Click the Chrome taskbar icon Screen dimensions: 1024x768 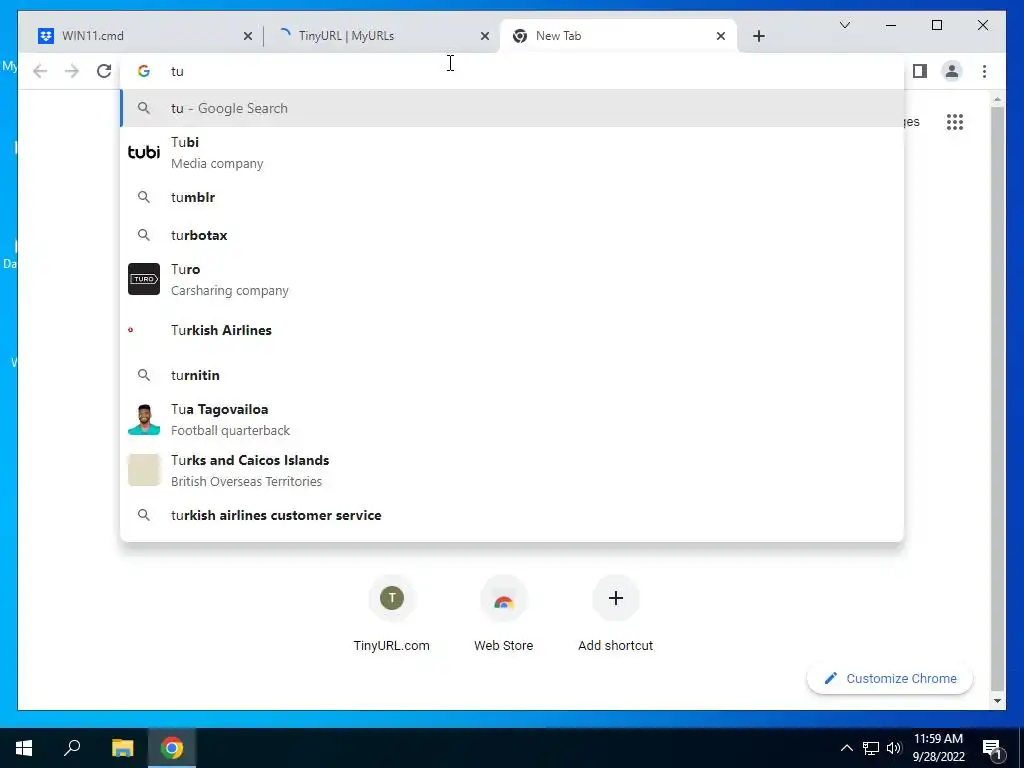(172, 748)
